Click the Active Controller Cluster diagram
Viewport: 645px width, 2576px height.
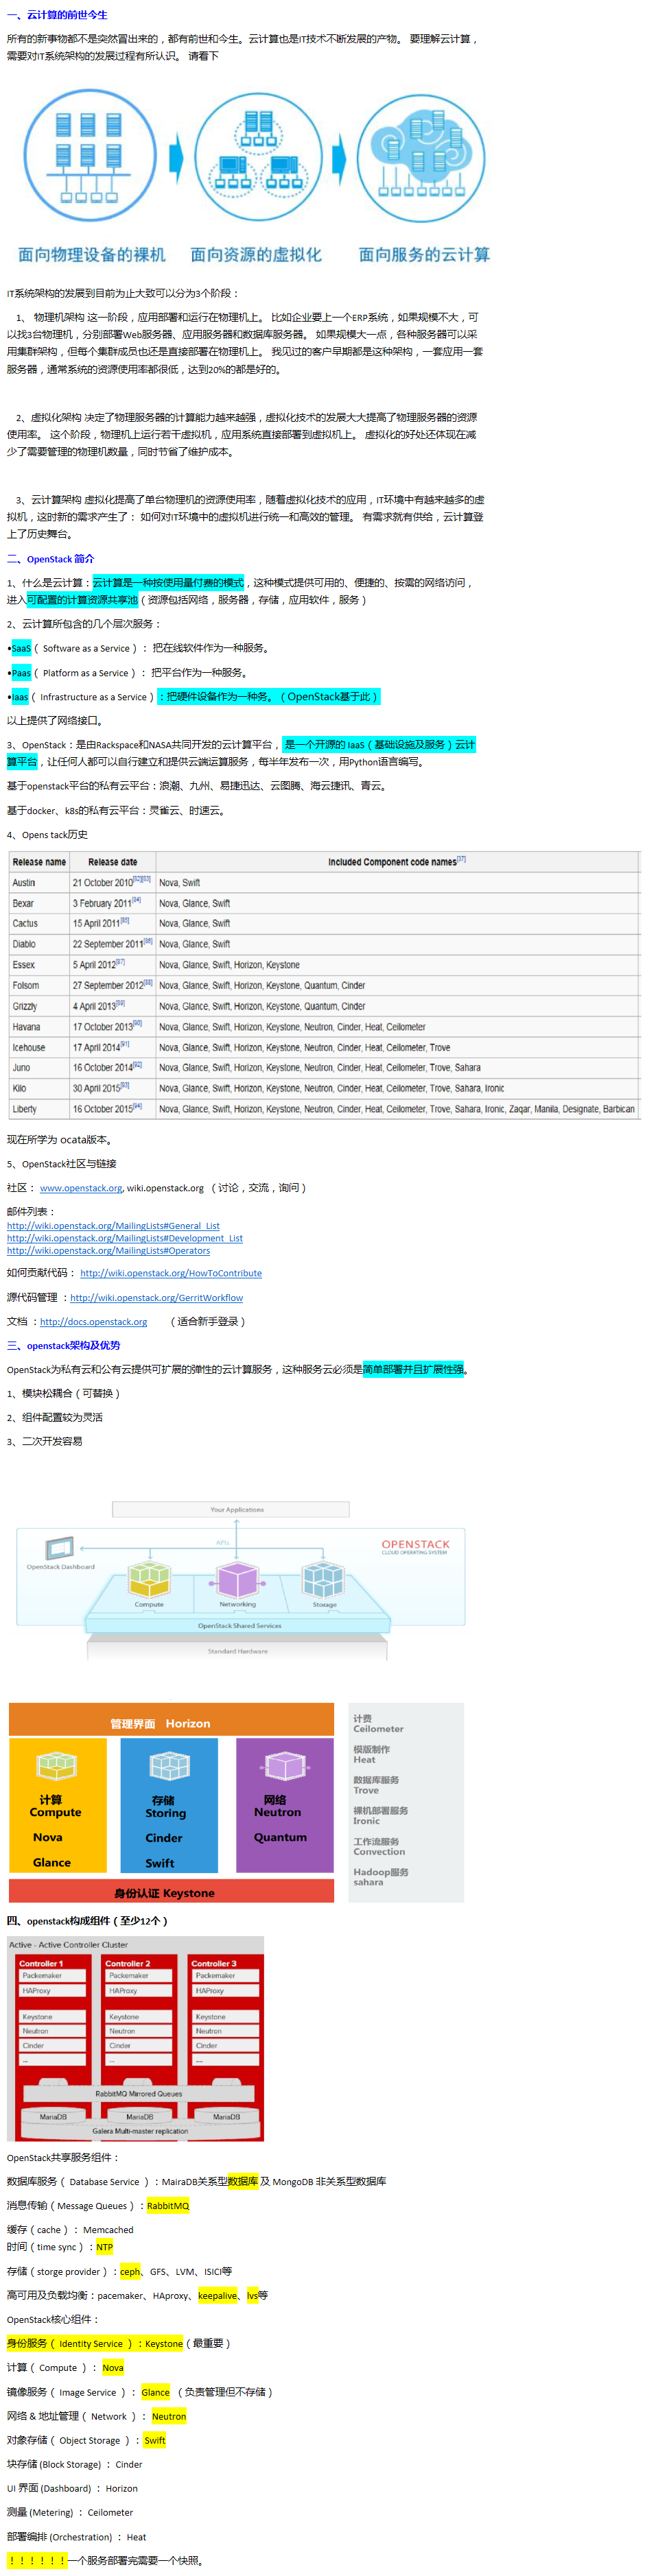coord(135,2038)
